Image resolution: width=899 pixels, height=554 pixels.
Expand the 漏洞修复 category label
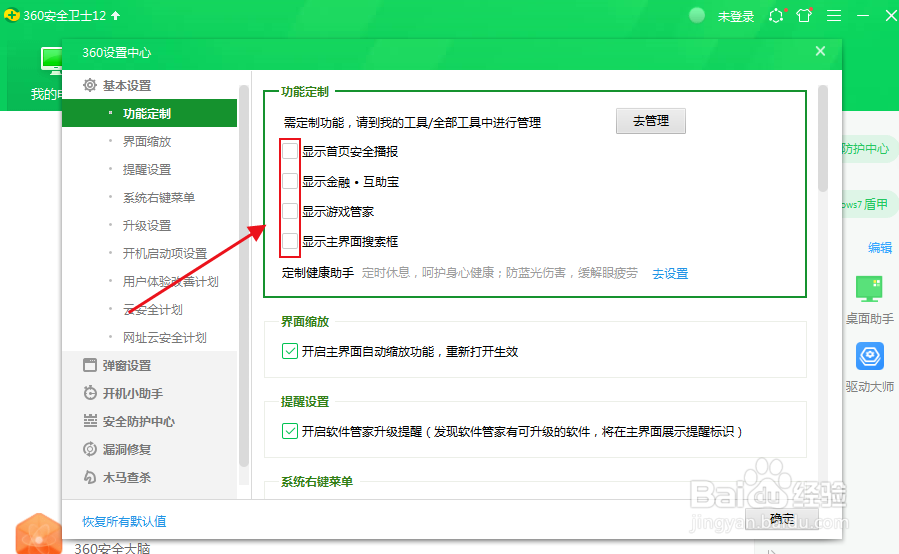click(127, 449)
